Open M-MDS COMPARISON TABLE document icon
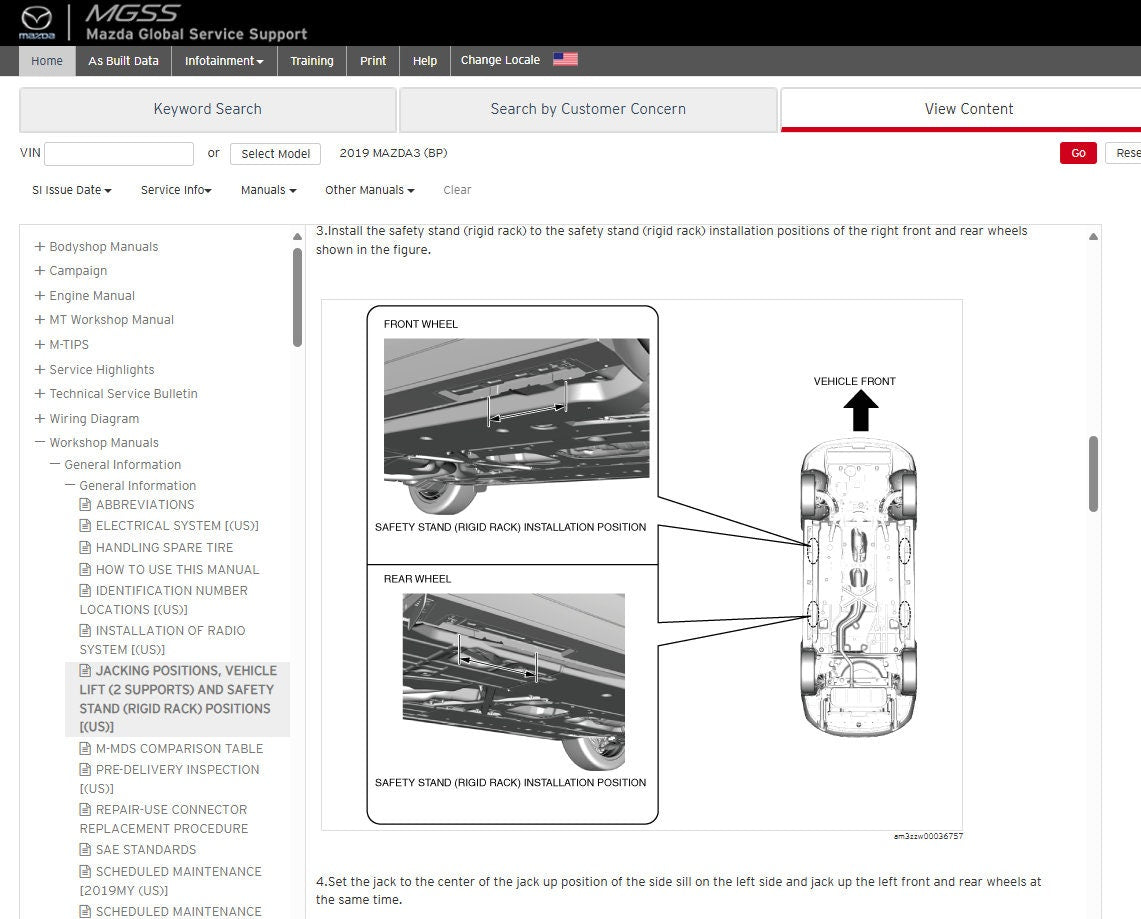The width and height of the screenshot is (1141, 919). [x=85, y=748]
